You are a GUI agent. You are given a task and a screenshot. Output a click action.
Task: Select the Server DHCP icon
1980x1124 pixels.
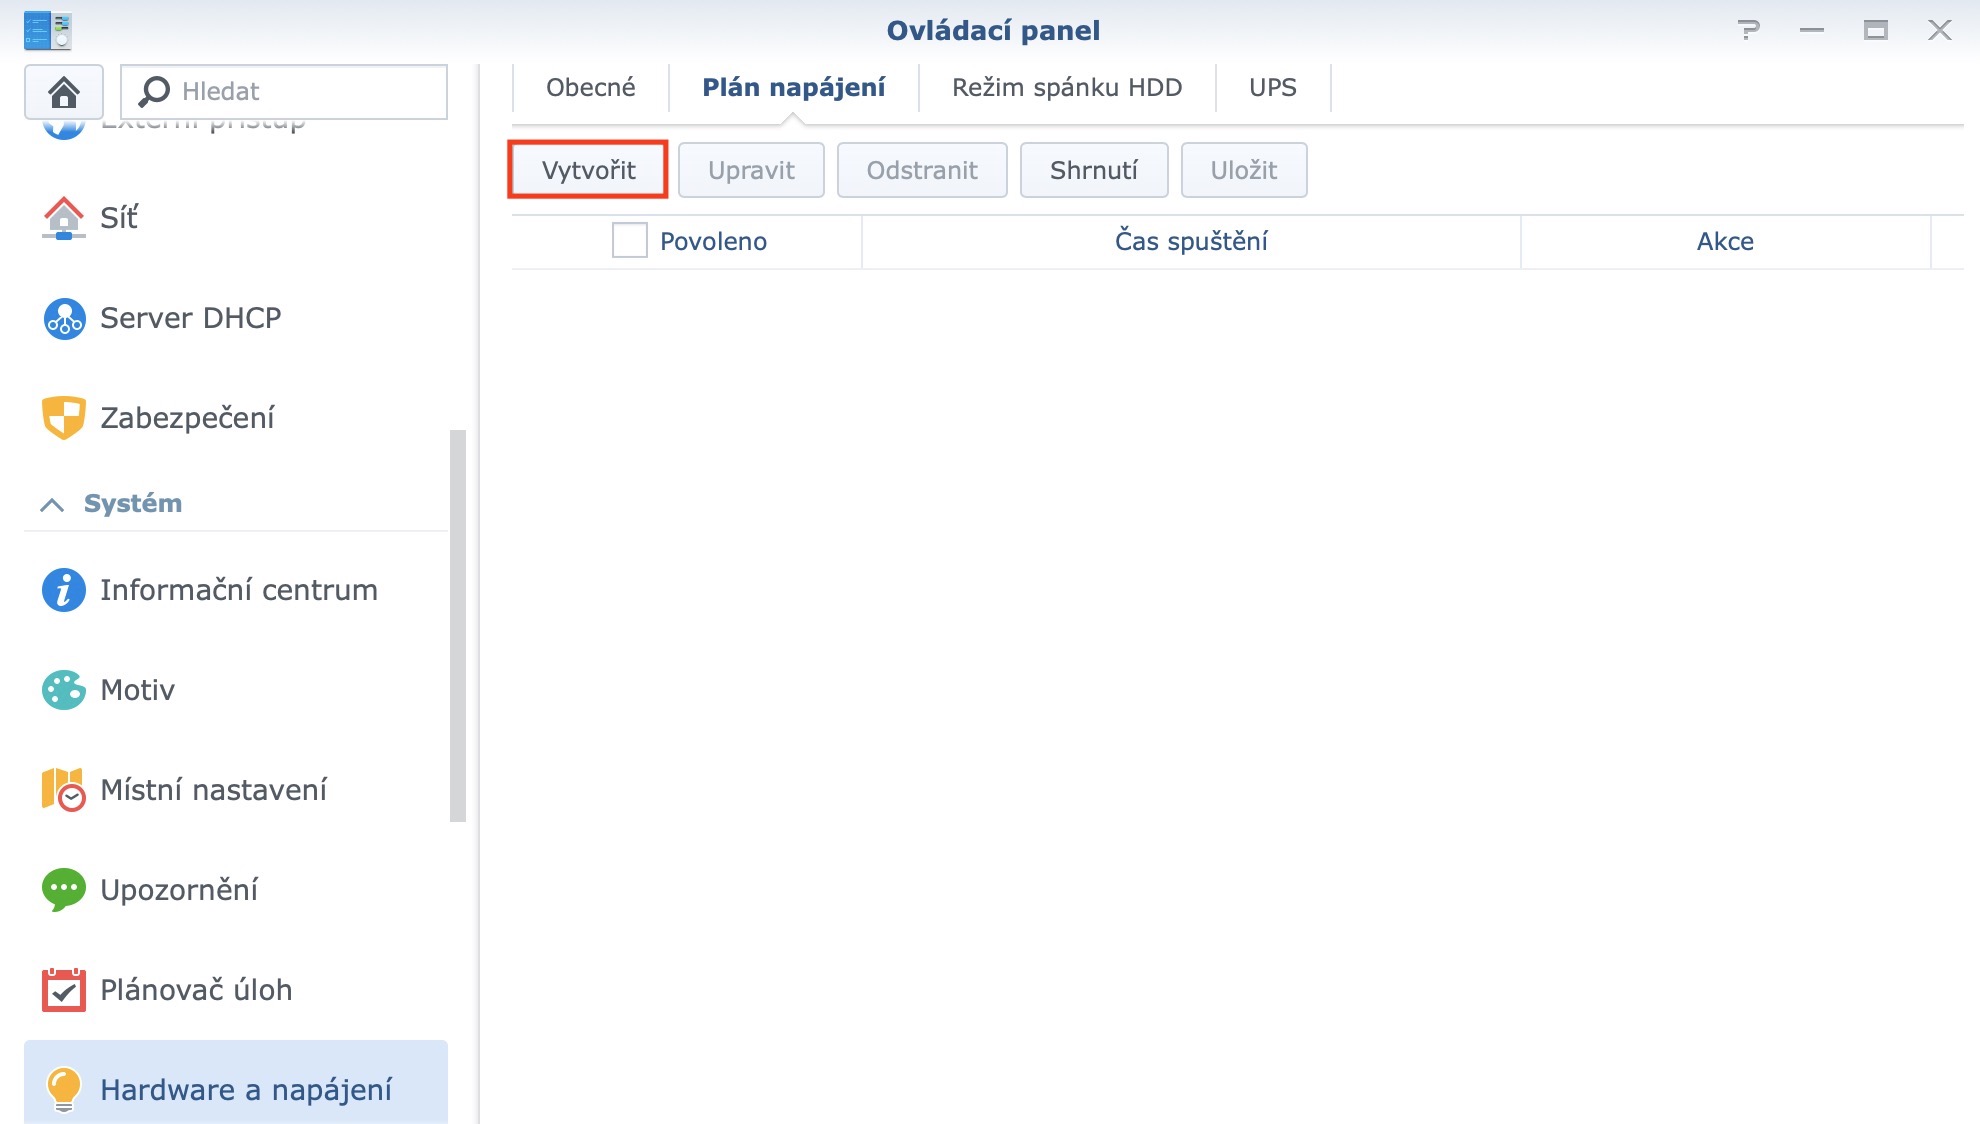[63, 318]
